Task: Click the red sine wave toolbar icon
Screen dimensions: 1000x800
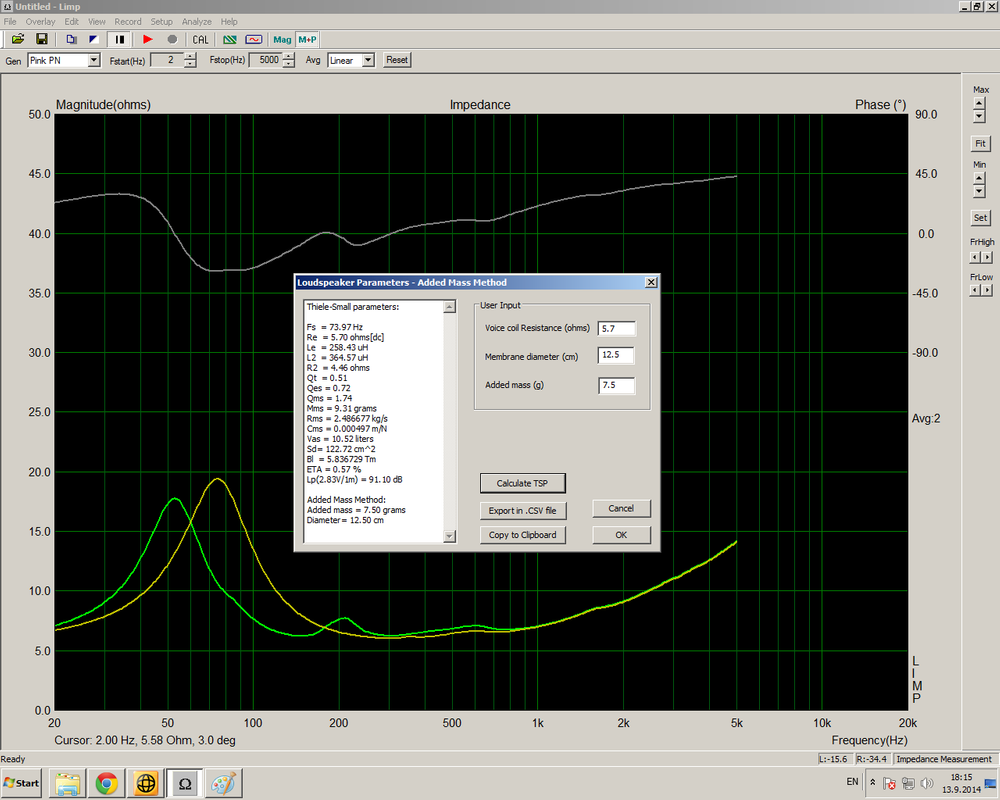Action: 254,40
